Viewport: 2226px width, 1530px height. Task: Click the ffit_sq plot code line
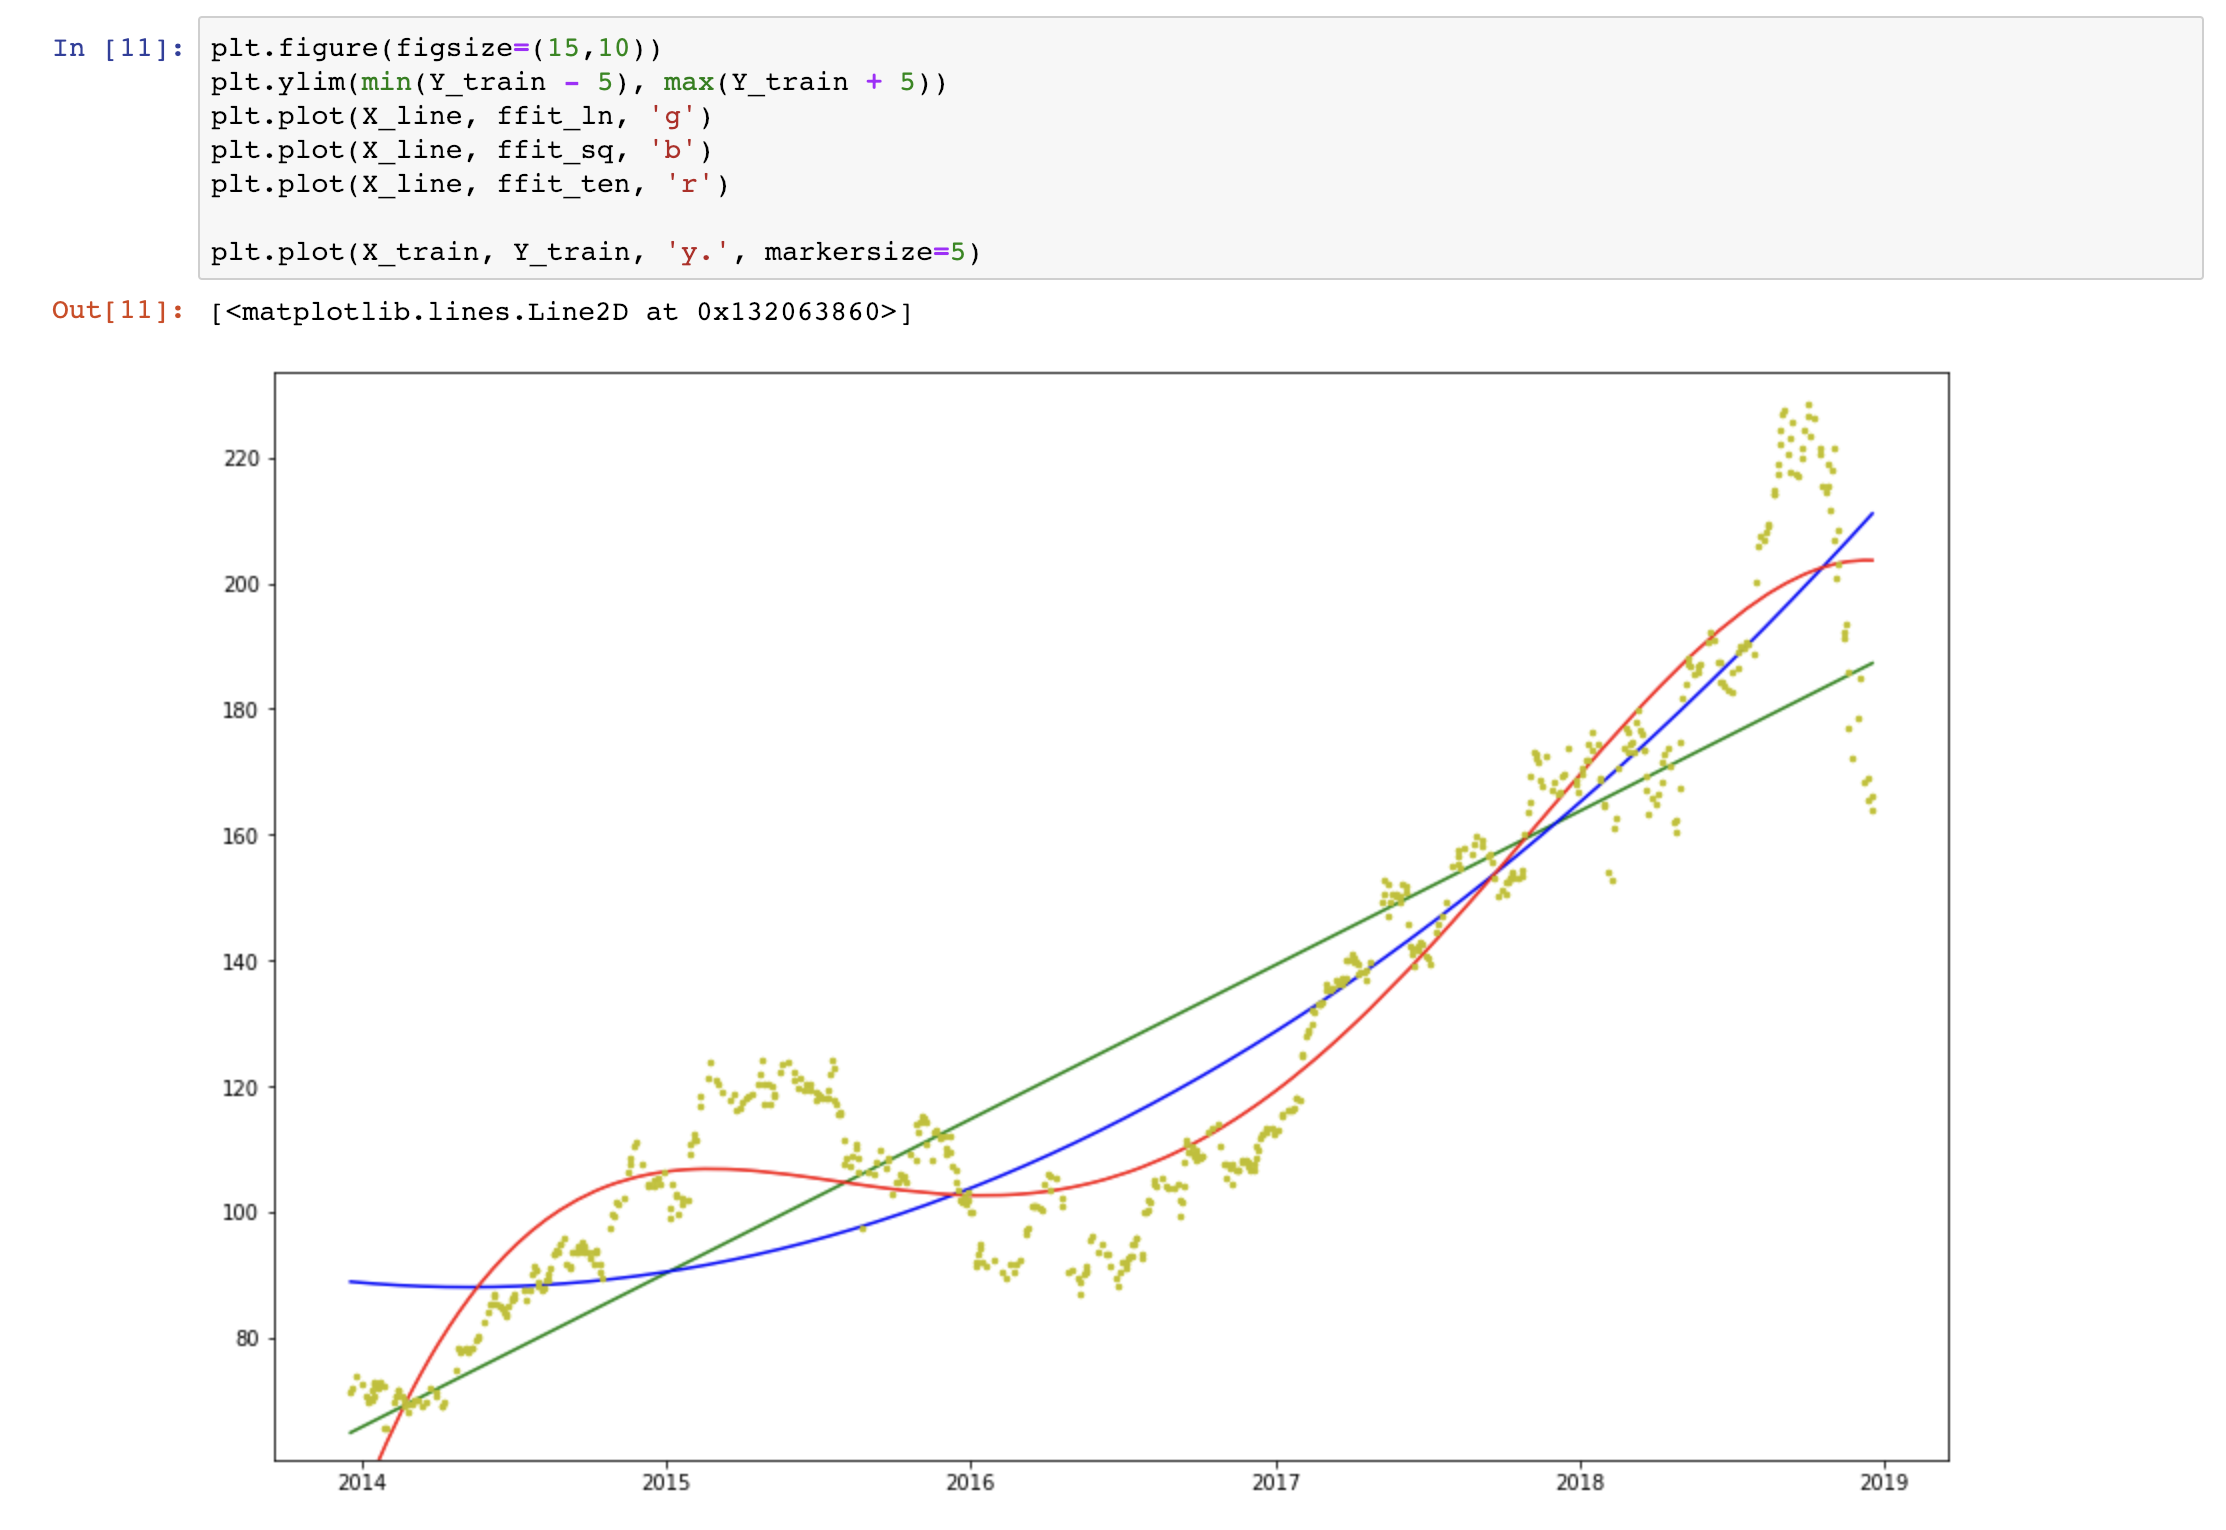point(461,150)
